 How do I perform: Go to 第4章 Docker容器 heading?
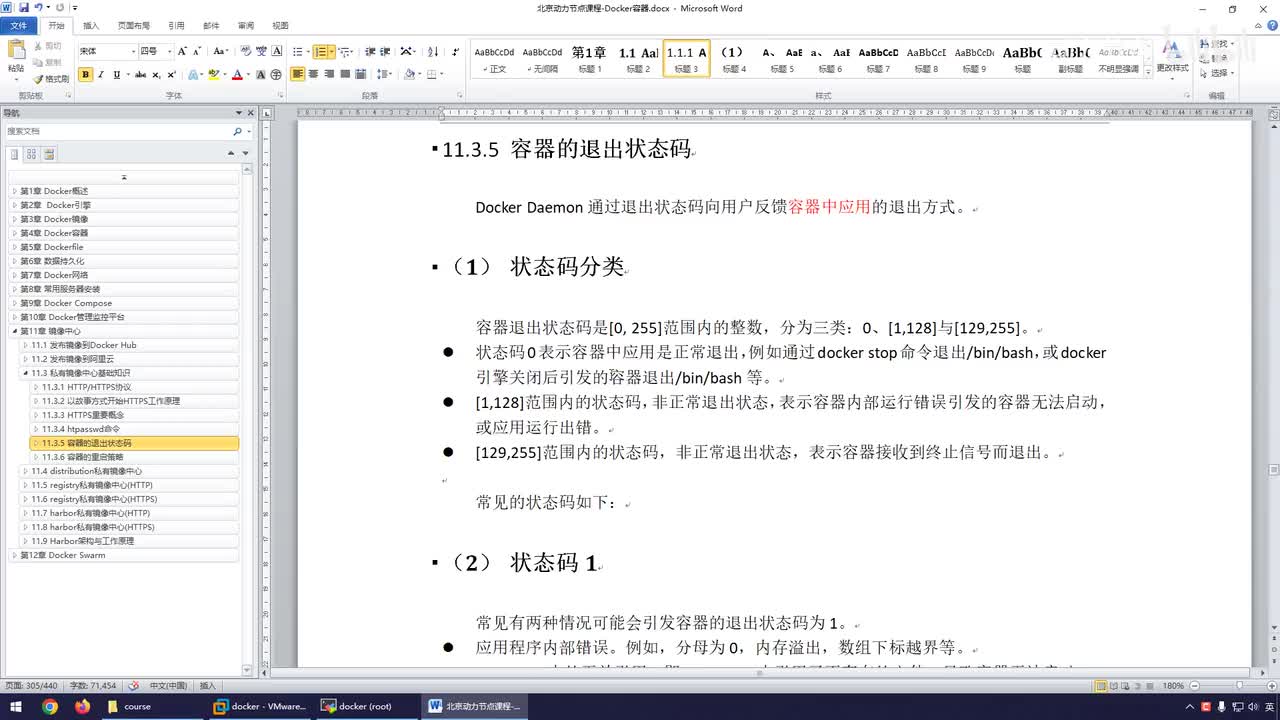coord(54,233)
